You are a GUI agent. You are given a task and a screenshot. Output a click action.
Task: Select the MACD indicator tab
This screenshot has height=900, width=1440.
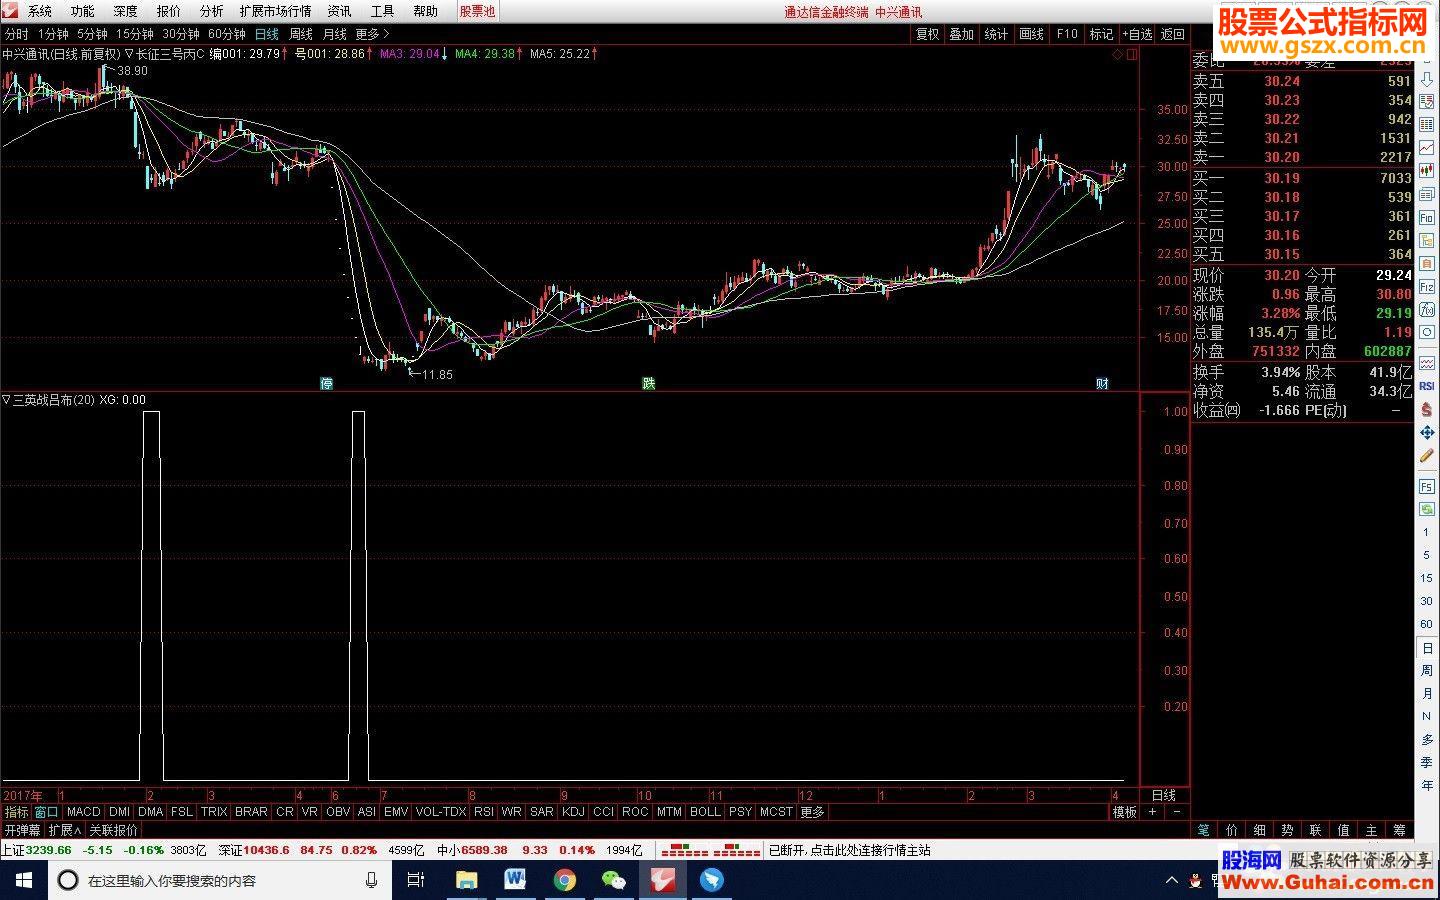[83, 812]
